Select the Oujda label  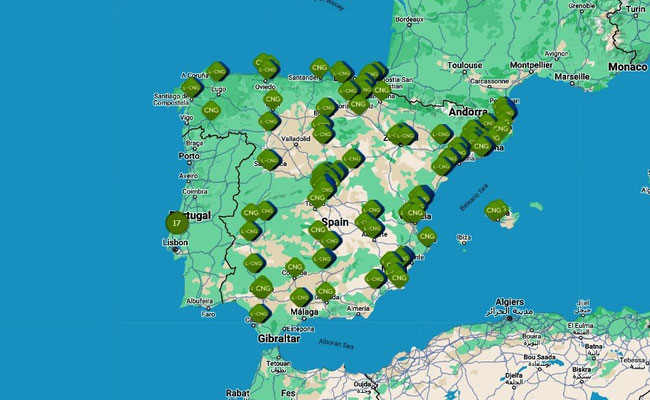(362, 384)
